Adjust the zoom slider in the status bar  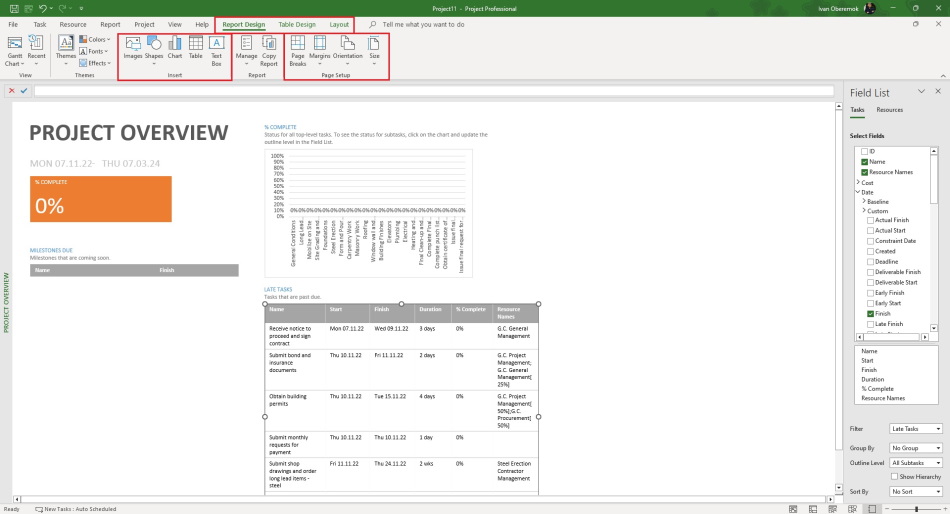point(916,509)
